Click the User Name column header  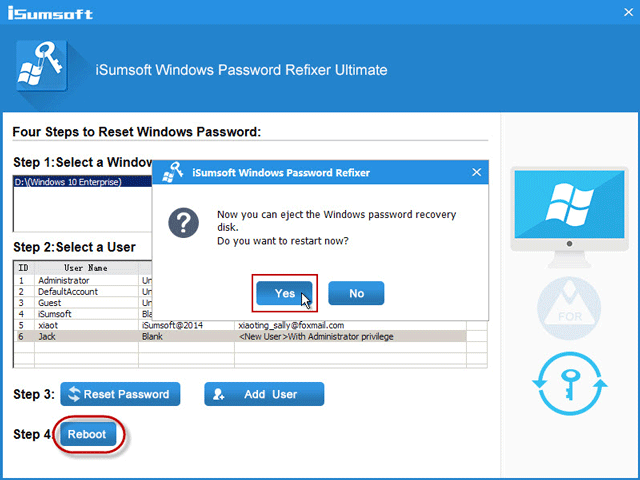[x=86, y=268]
